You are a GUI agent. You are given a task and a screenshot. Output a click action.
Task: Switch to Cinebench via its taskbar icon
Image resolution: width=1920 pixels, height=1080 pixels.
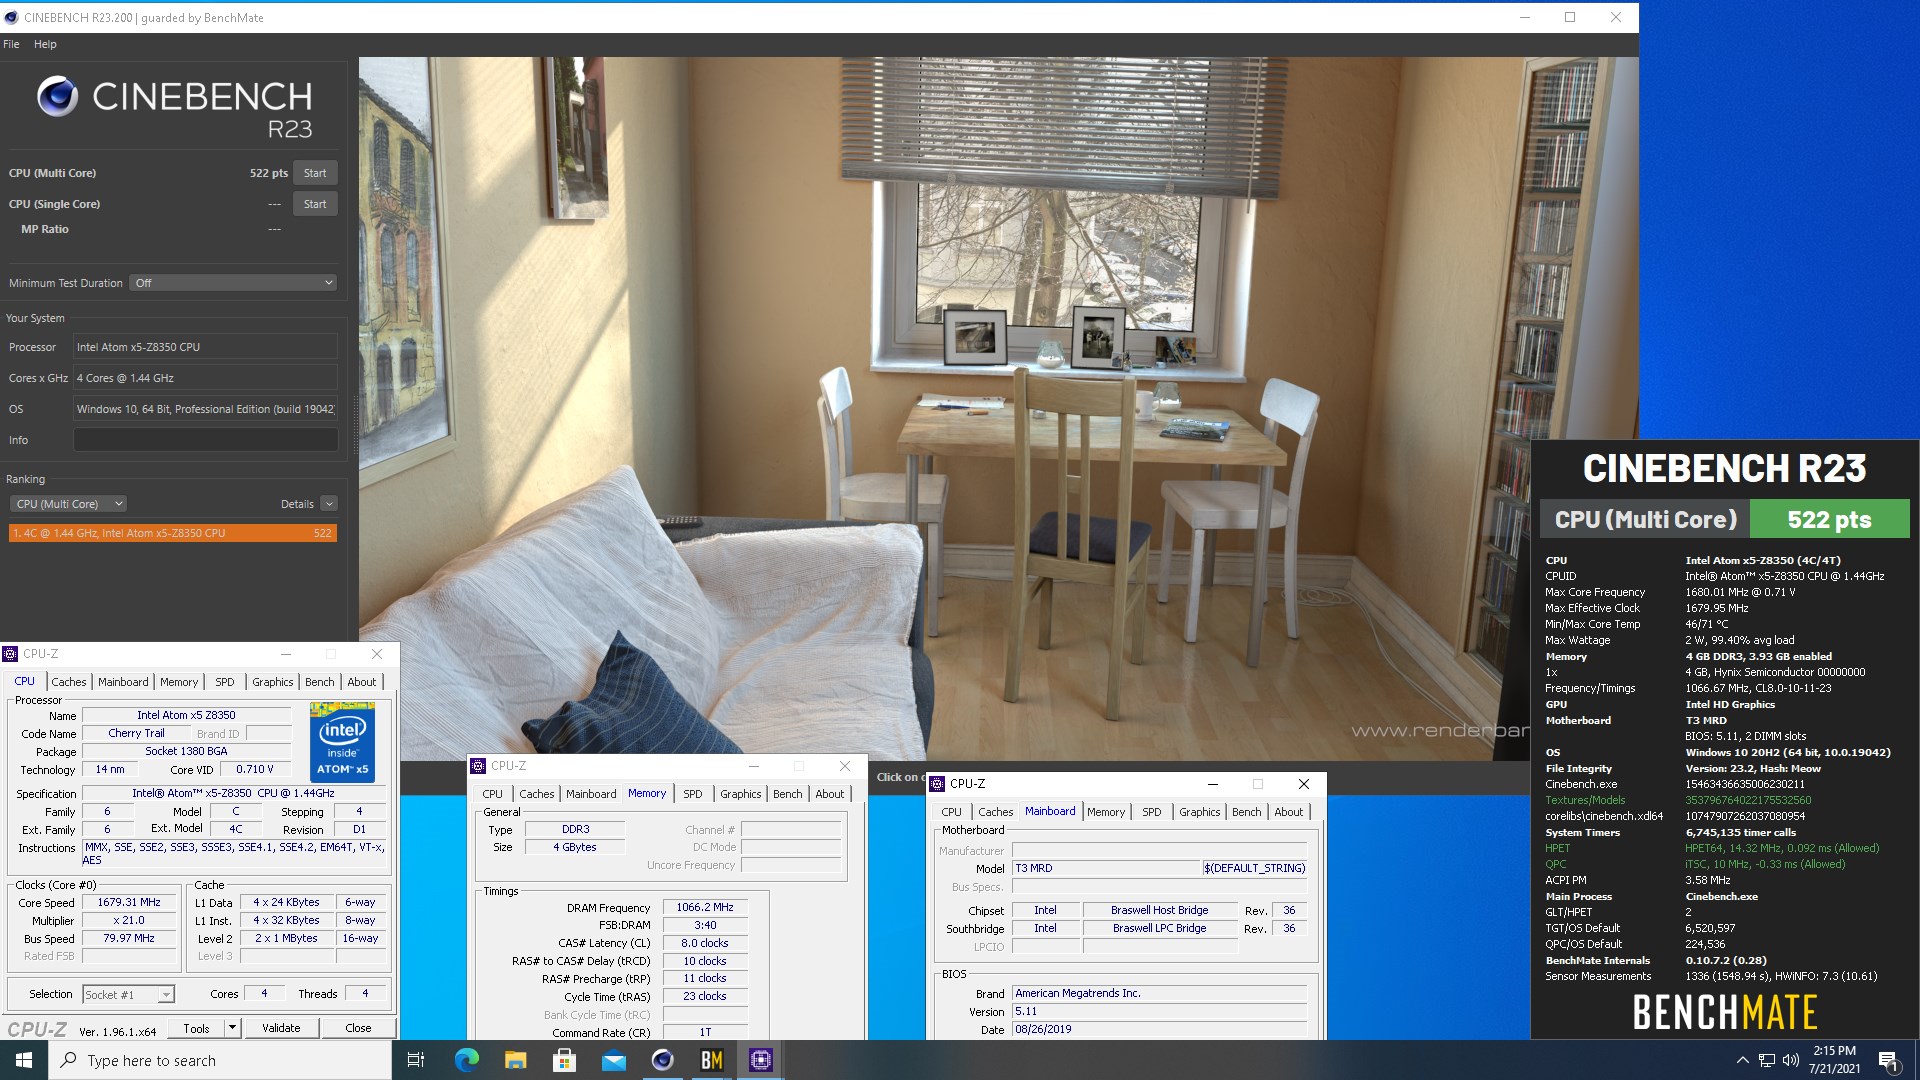(x=662, y=1060)
